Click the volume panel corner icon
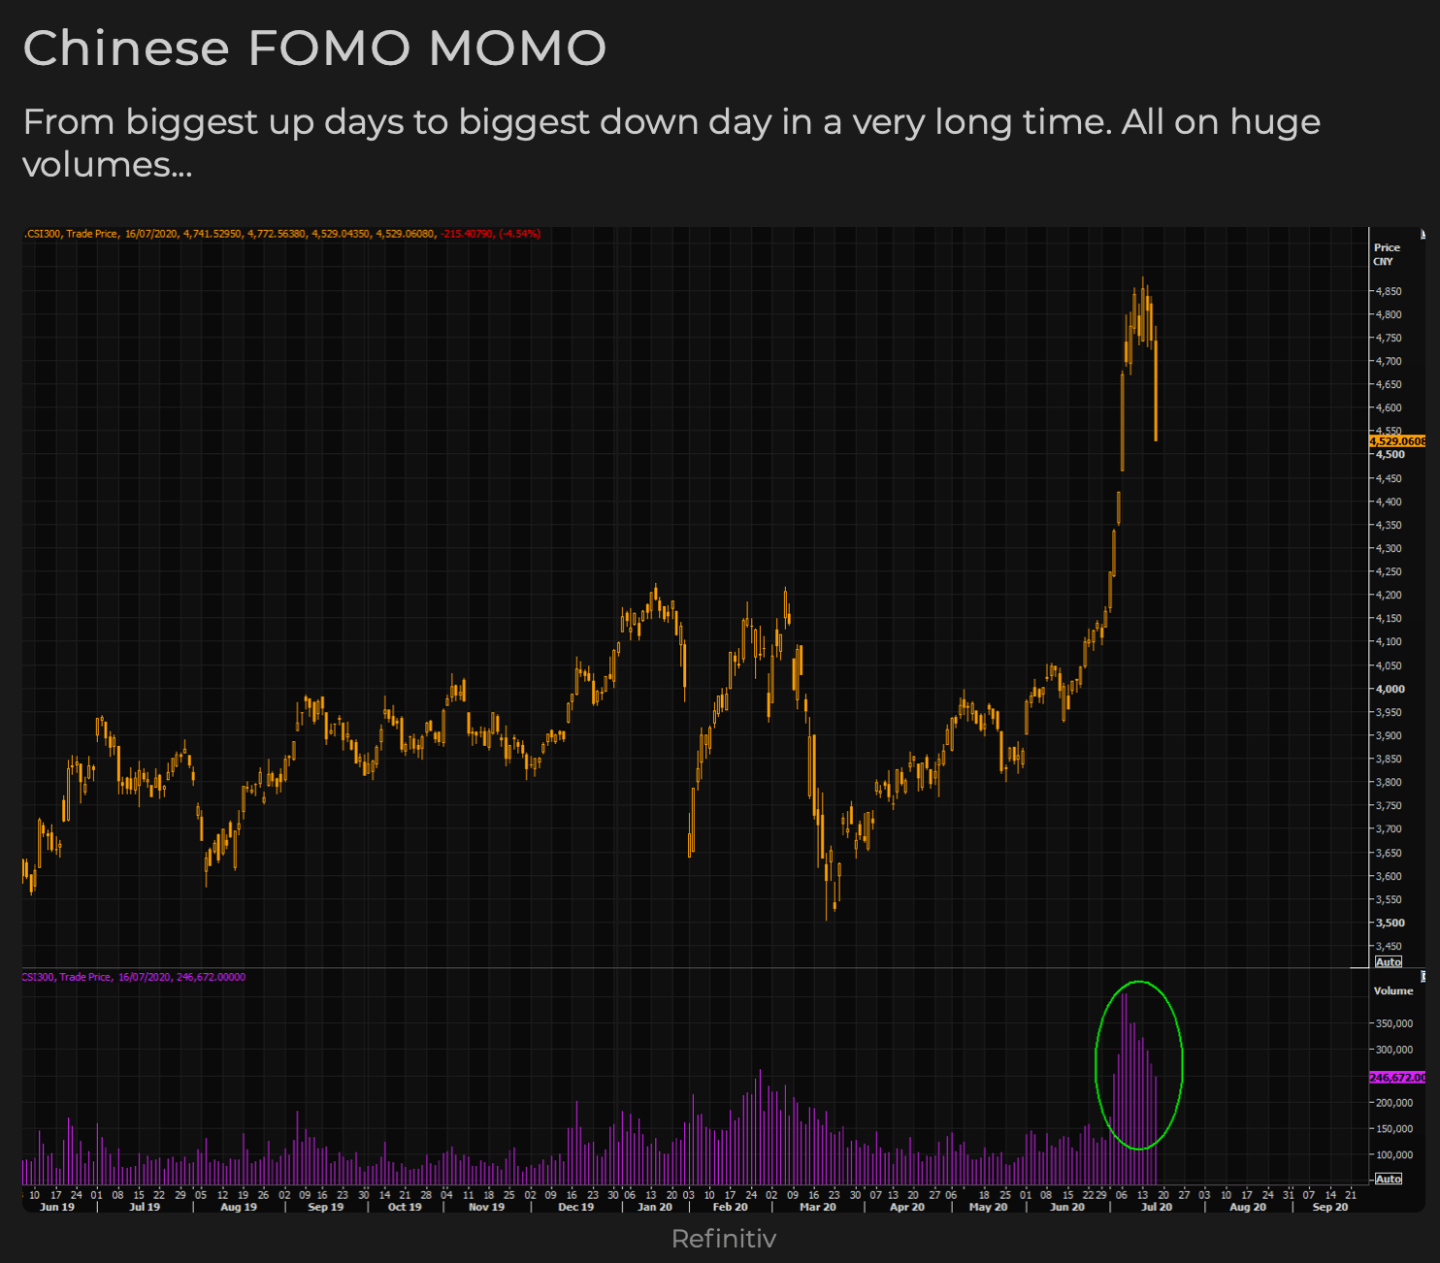This screenshot has width=1440, height=1263. pyautogui.click(x=1422, y=977)
